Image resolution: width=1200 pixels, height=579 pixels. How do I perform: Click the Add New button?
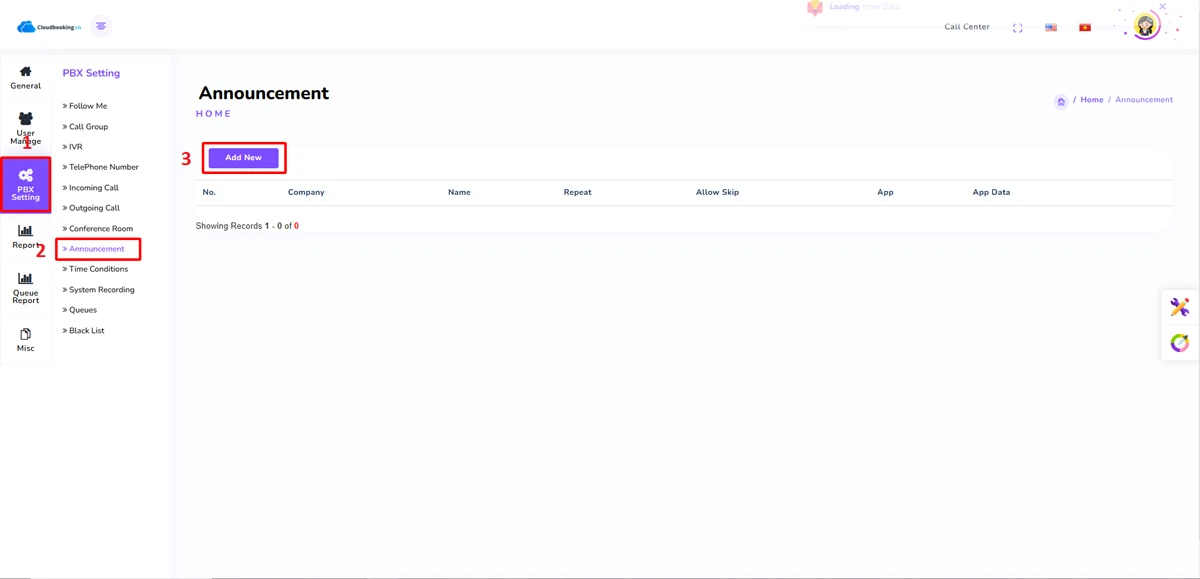click(x=243, y=158)
